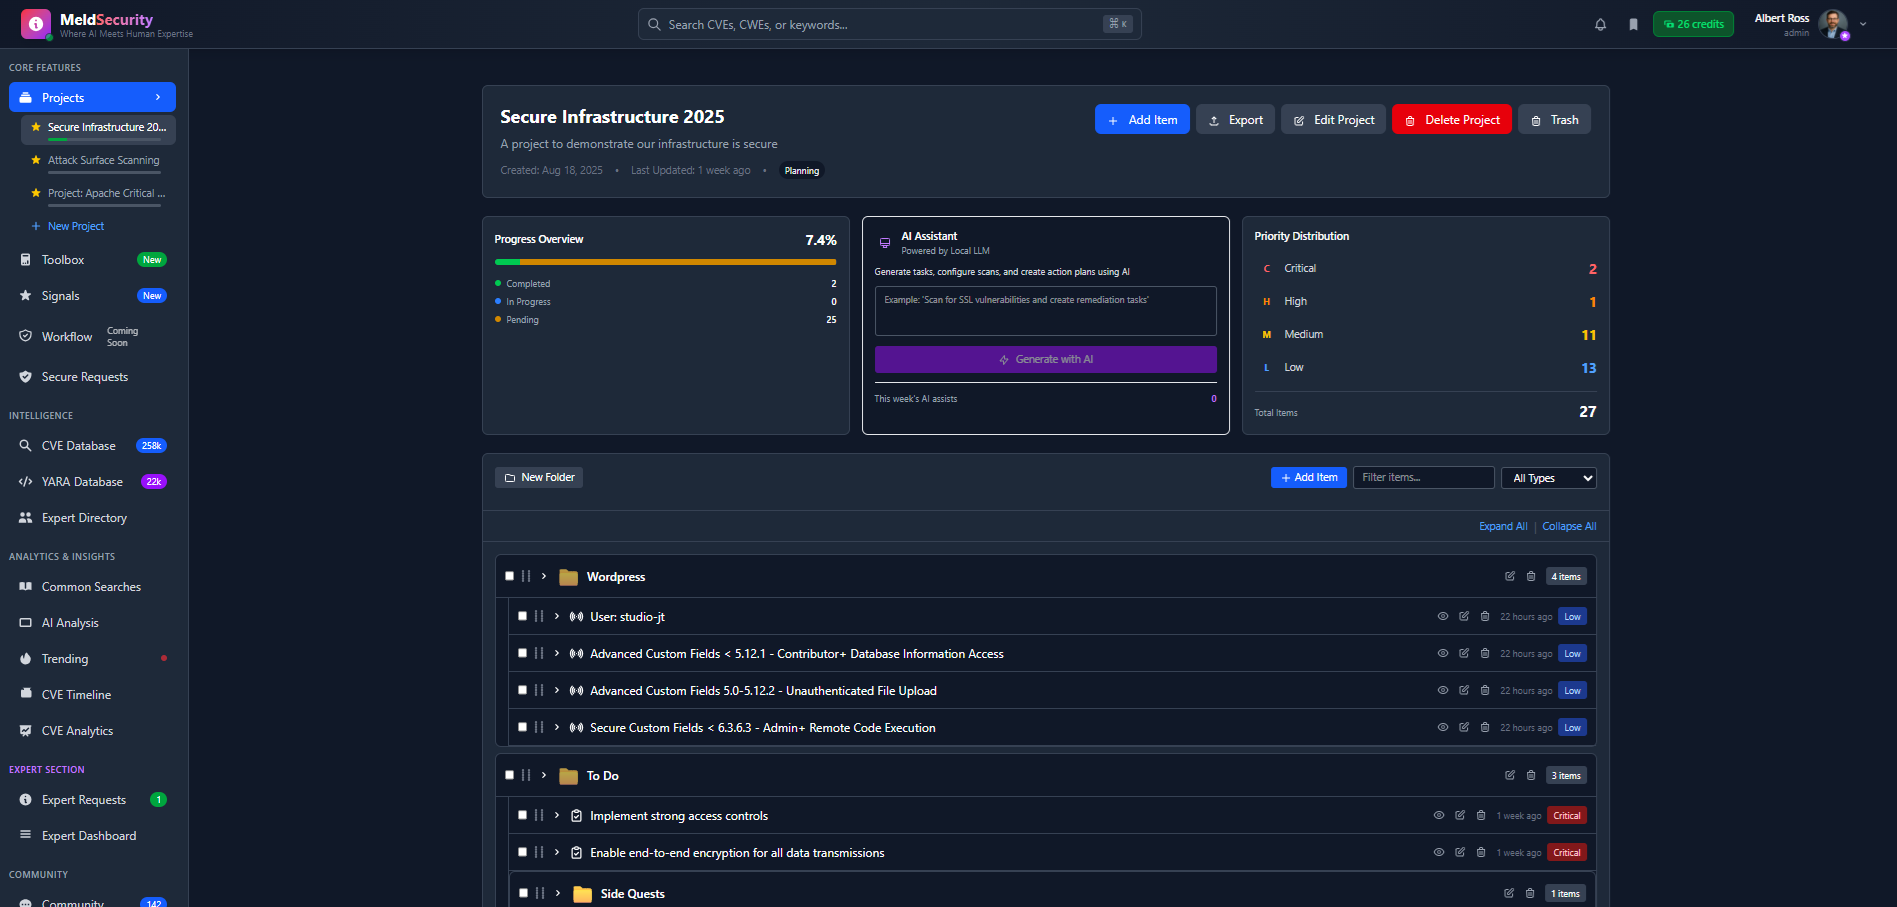This screenshot has width=1897, height=907.
Task: Expand the Unauthenticated File Upload item chevron
Action: (557, 690)
